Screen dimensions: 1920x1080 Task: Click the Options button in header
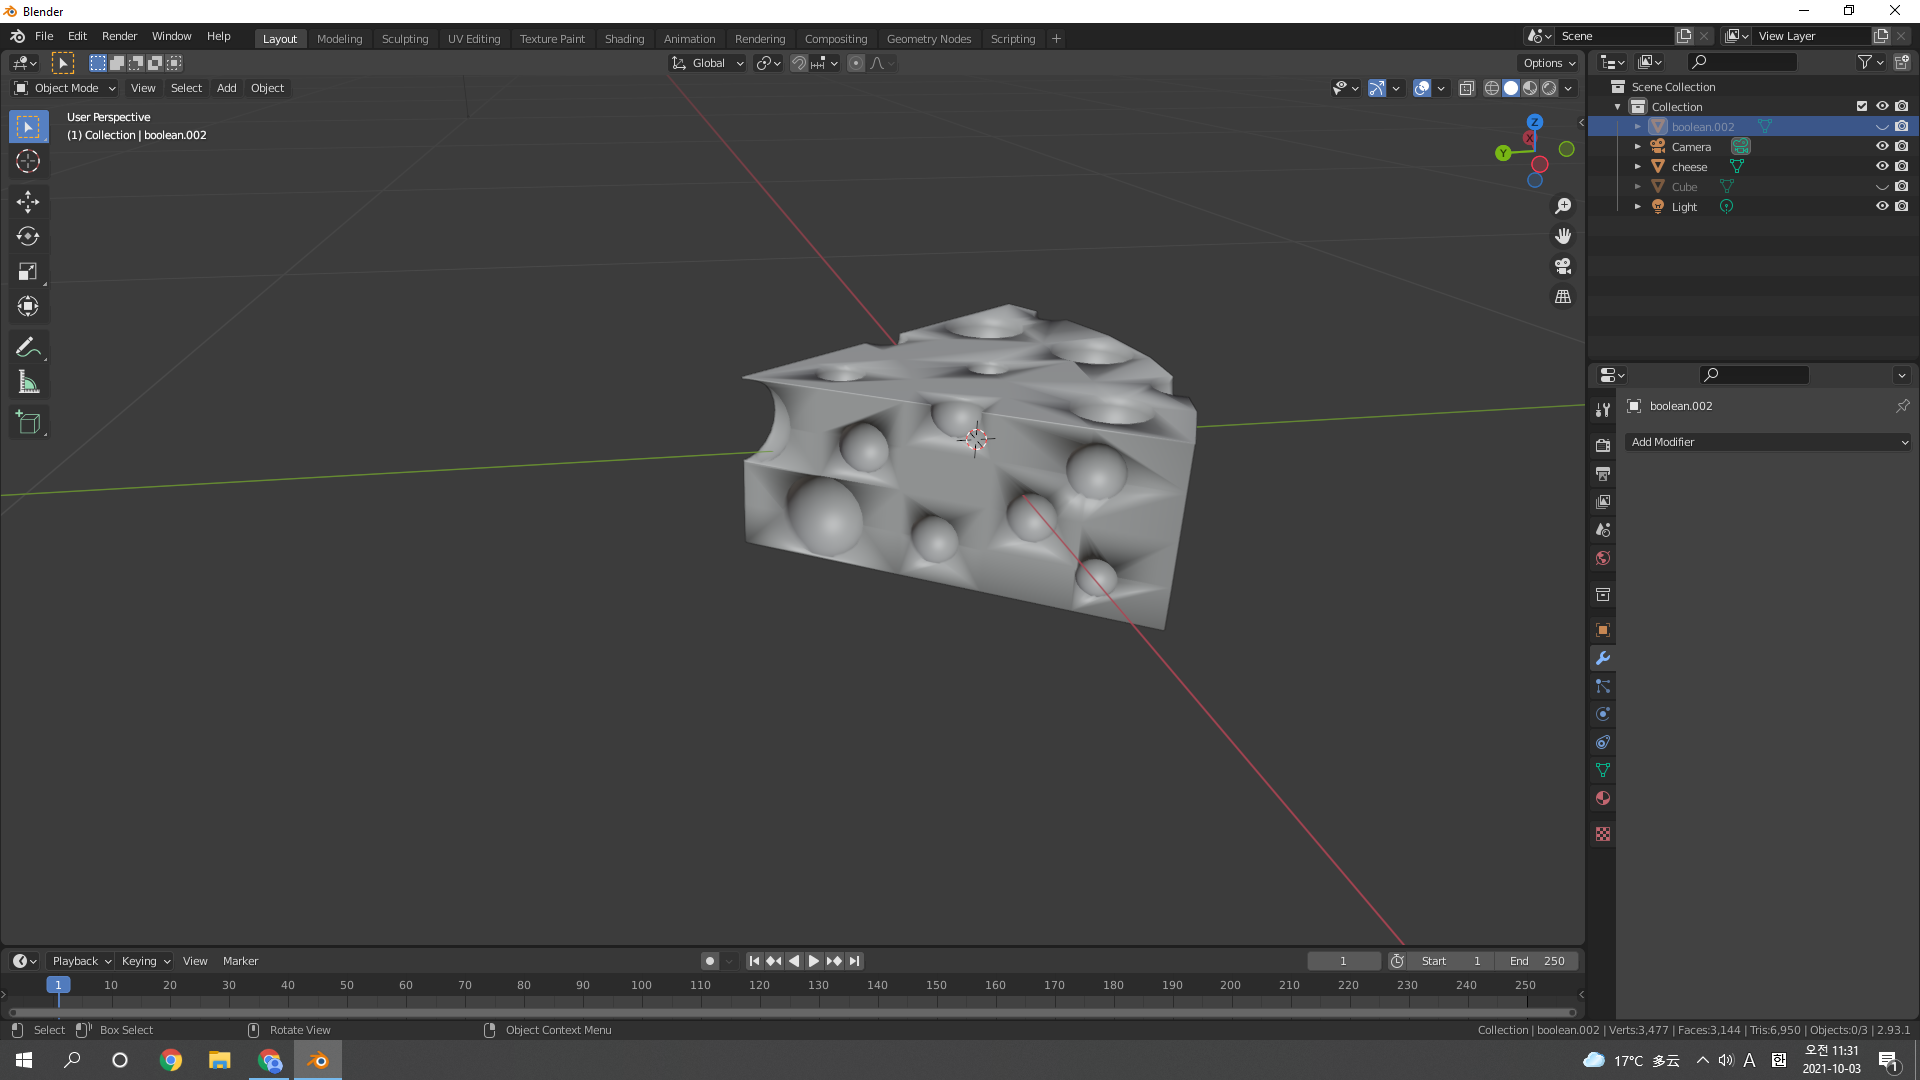1549,63
